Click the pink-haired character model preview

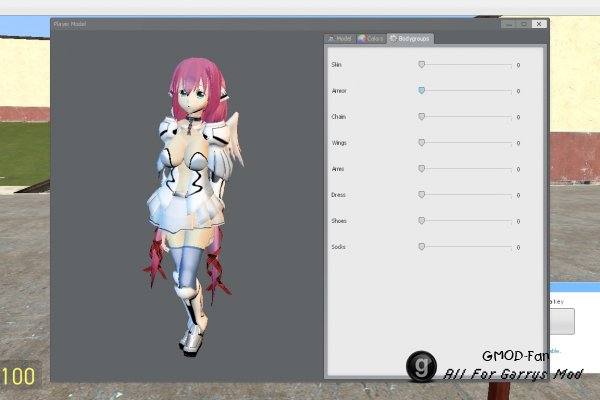point(193,207)
